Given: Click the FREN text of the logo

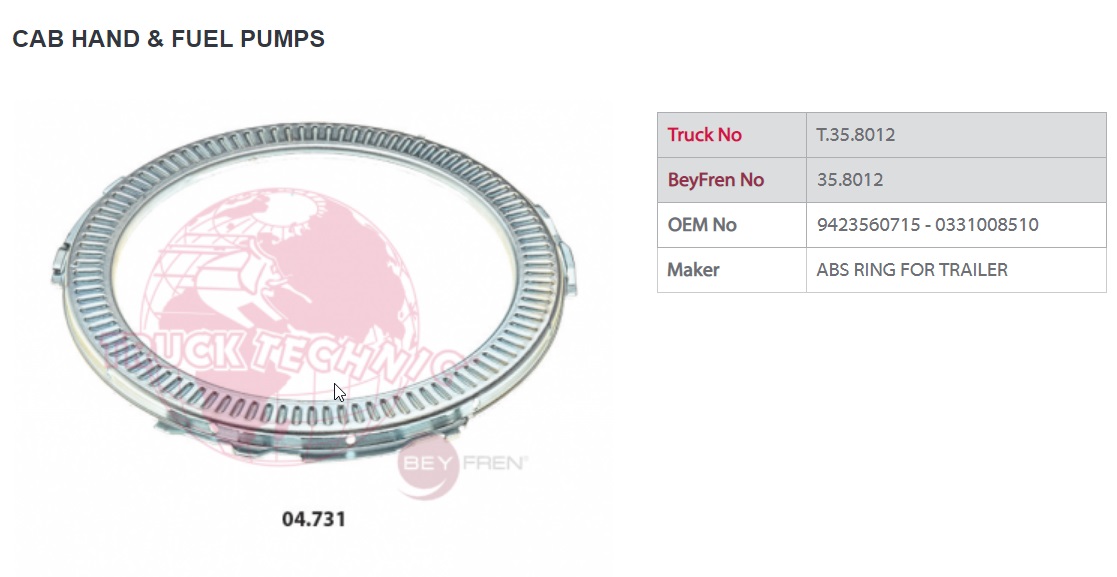Looking at the screenshot, I should (497, 464).
